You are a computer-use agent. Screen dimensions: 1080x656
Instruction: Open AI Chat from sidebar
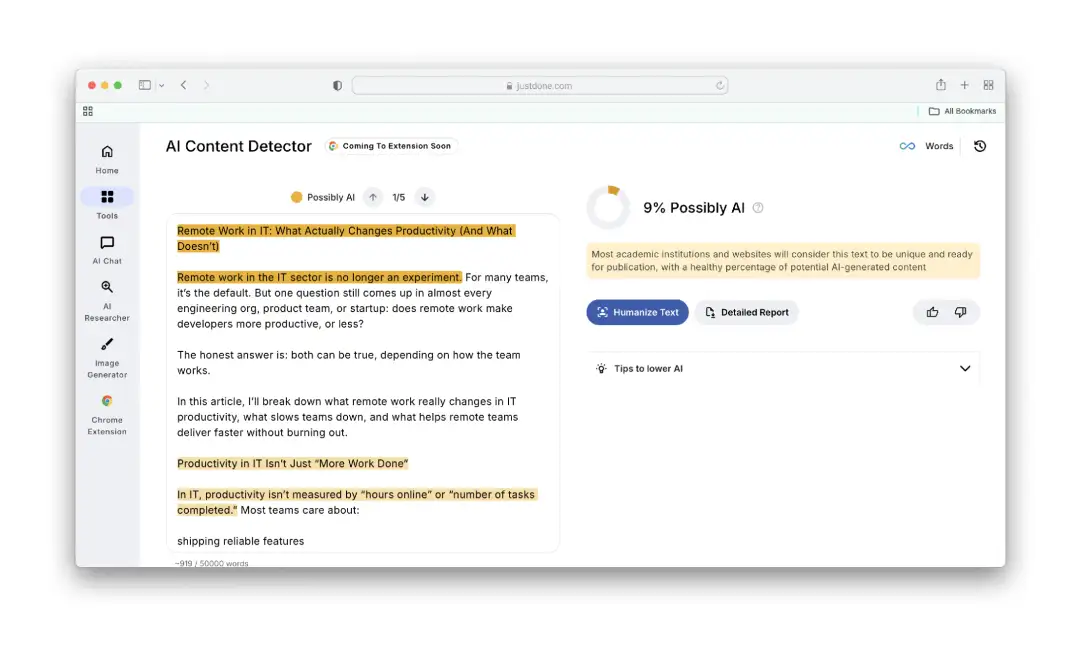[107, 250]
